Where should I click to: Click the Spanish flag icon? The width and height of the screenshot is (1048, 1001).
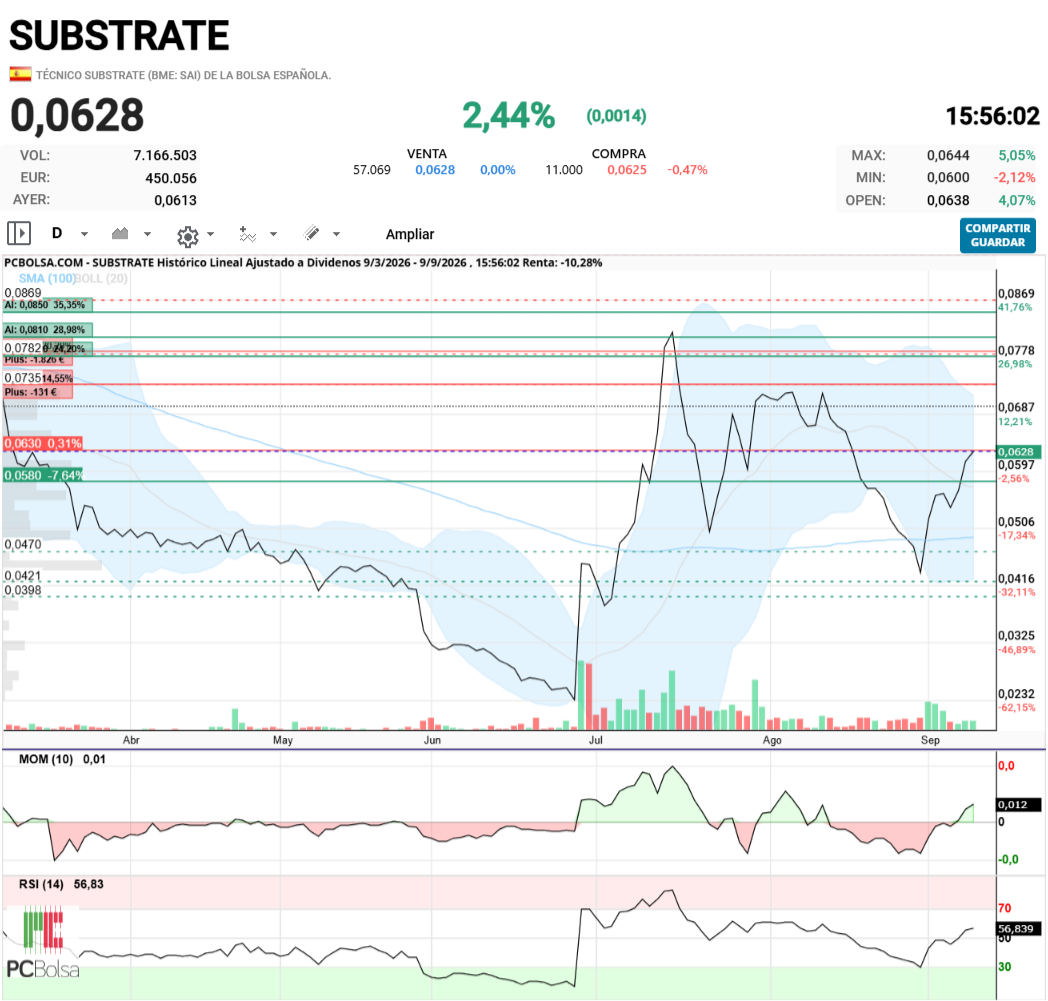coord(20,75)
